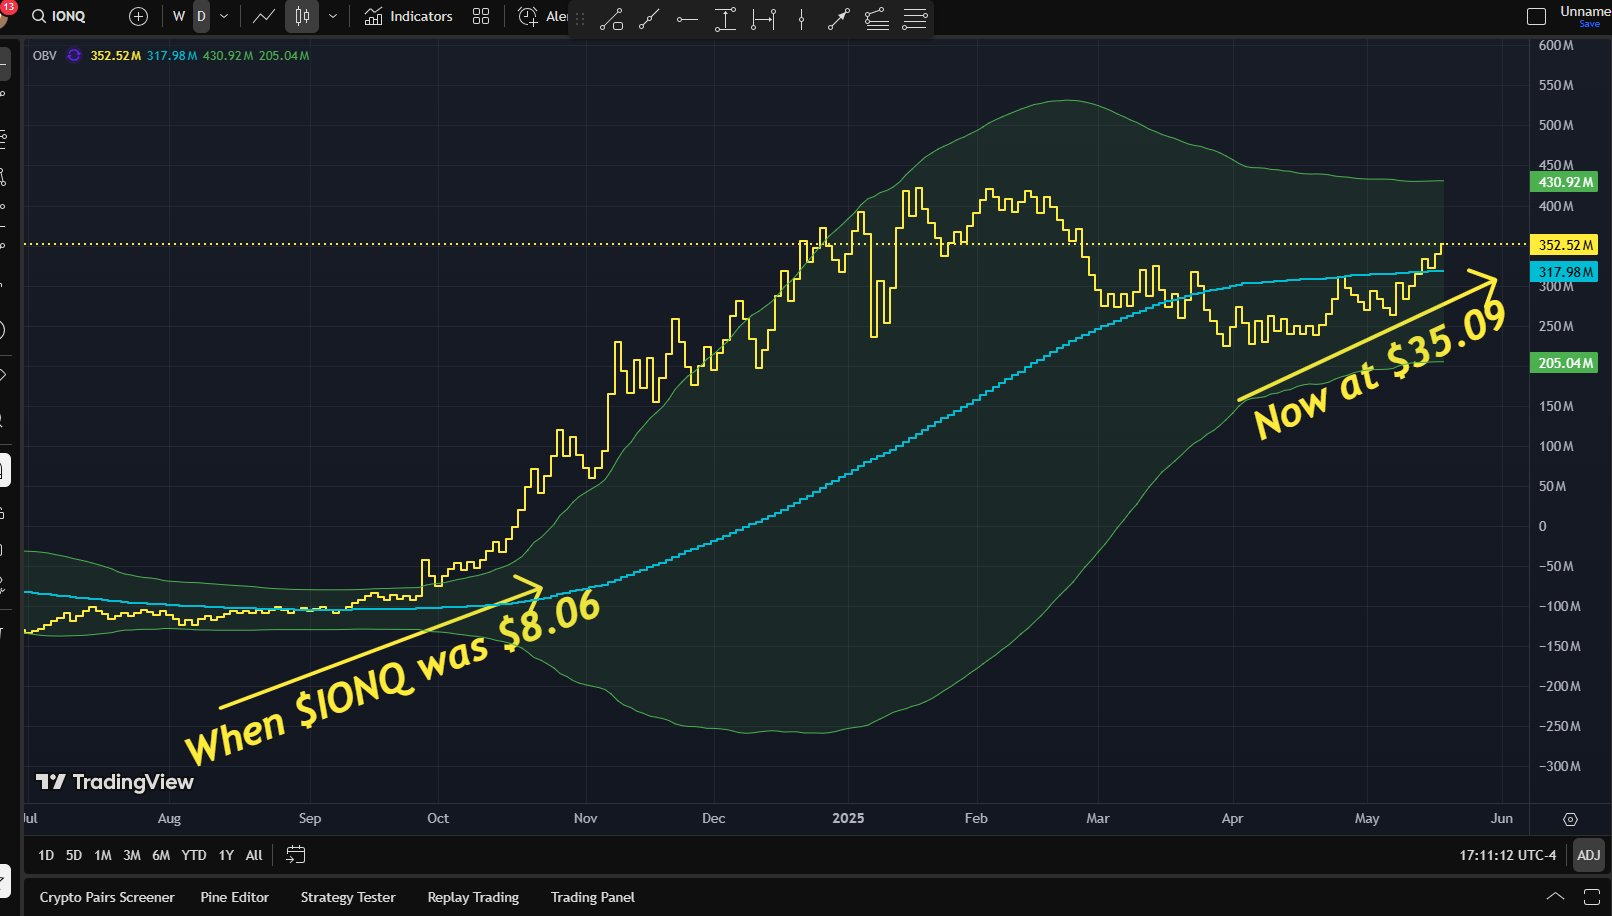
Task: Select the first line tool with square endpoint
Action: pos(611,19)
